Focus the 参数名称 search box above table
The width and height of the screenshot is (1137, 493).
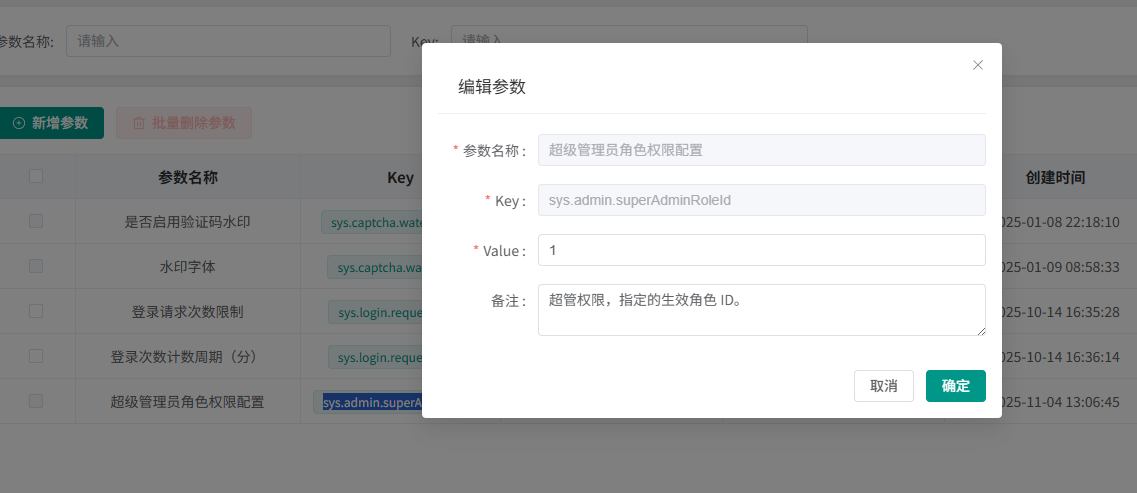[x=228, y=41]
